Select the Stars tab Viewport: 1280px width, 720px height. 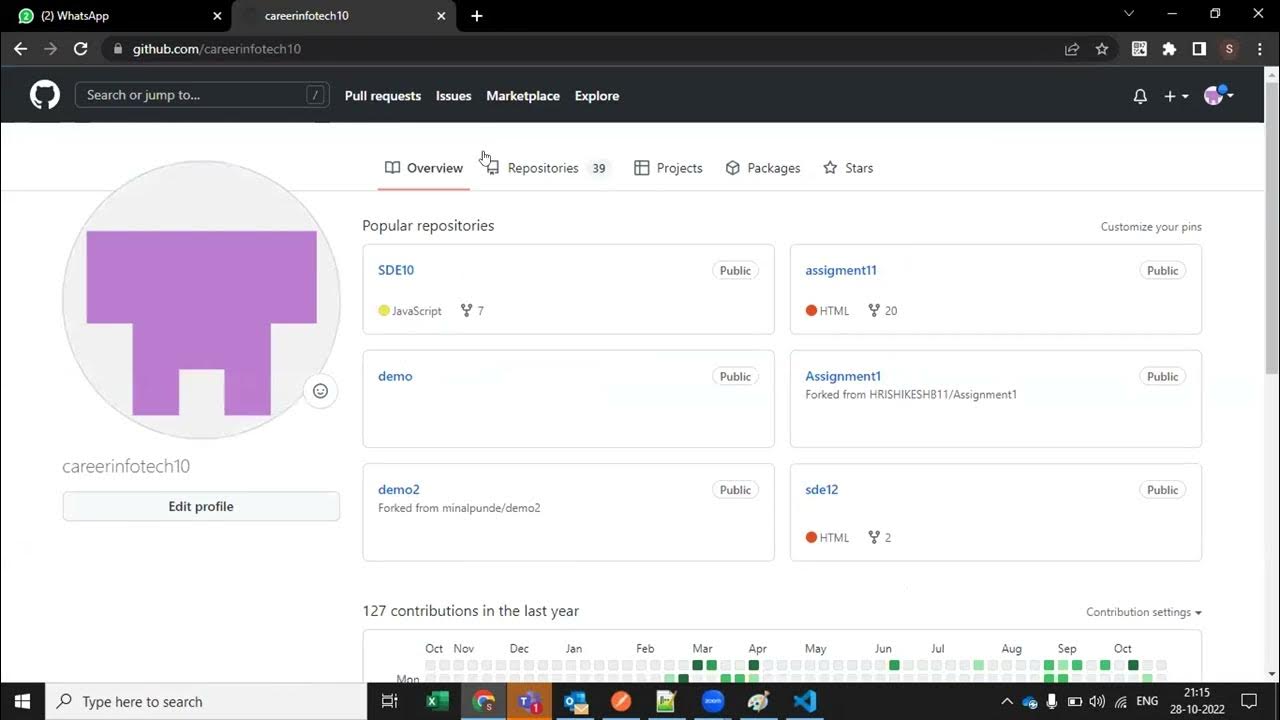[x=848, y=168]
